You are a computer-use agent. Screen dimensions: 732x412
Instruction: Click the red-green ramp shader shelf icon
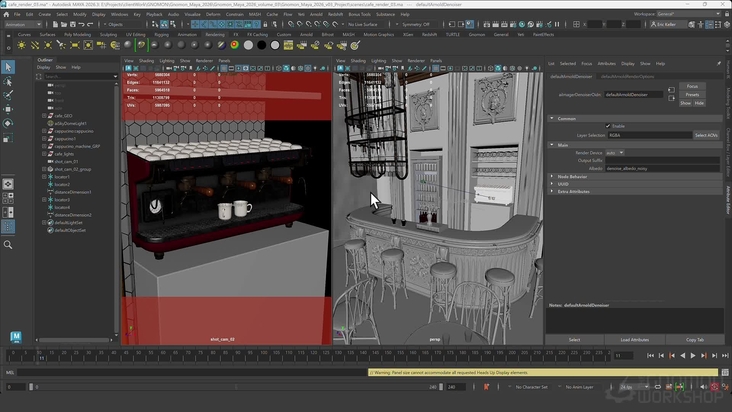[x=235, y=45]
